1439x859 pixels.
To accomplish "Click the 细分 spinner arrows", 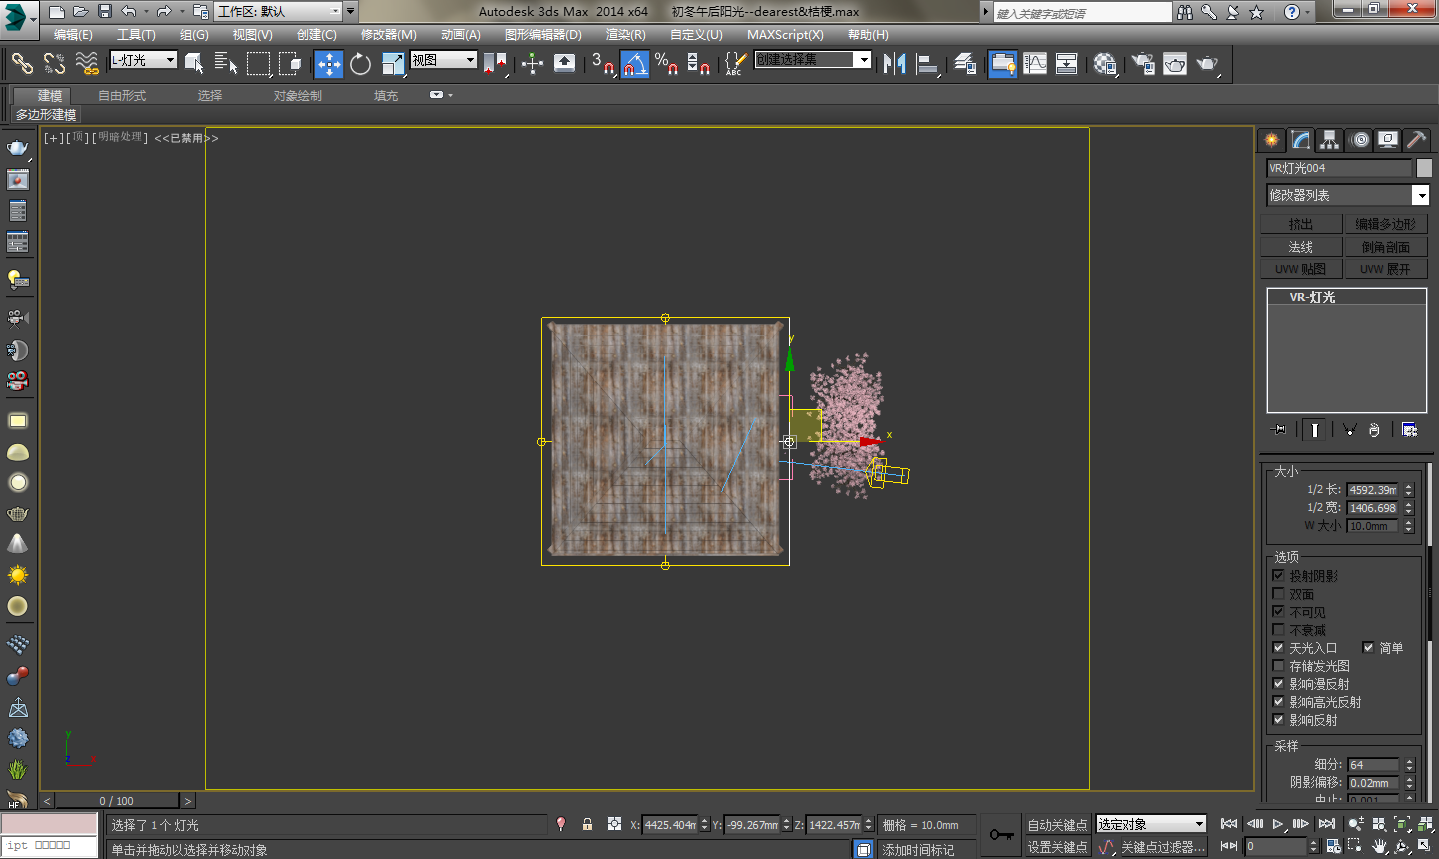I will click(1409, 765).
